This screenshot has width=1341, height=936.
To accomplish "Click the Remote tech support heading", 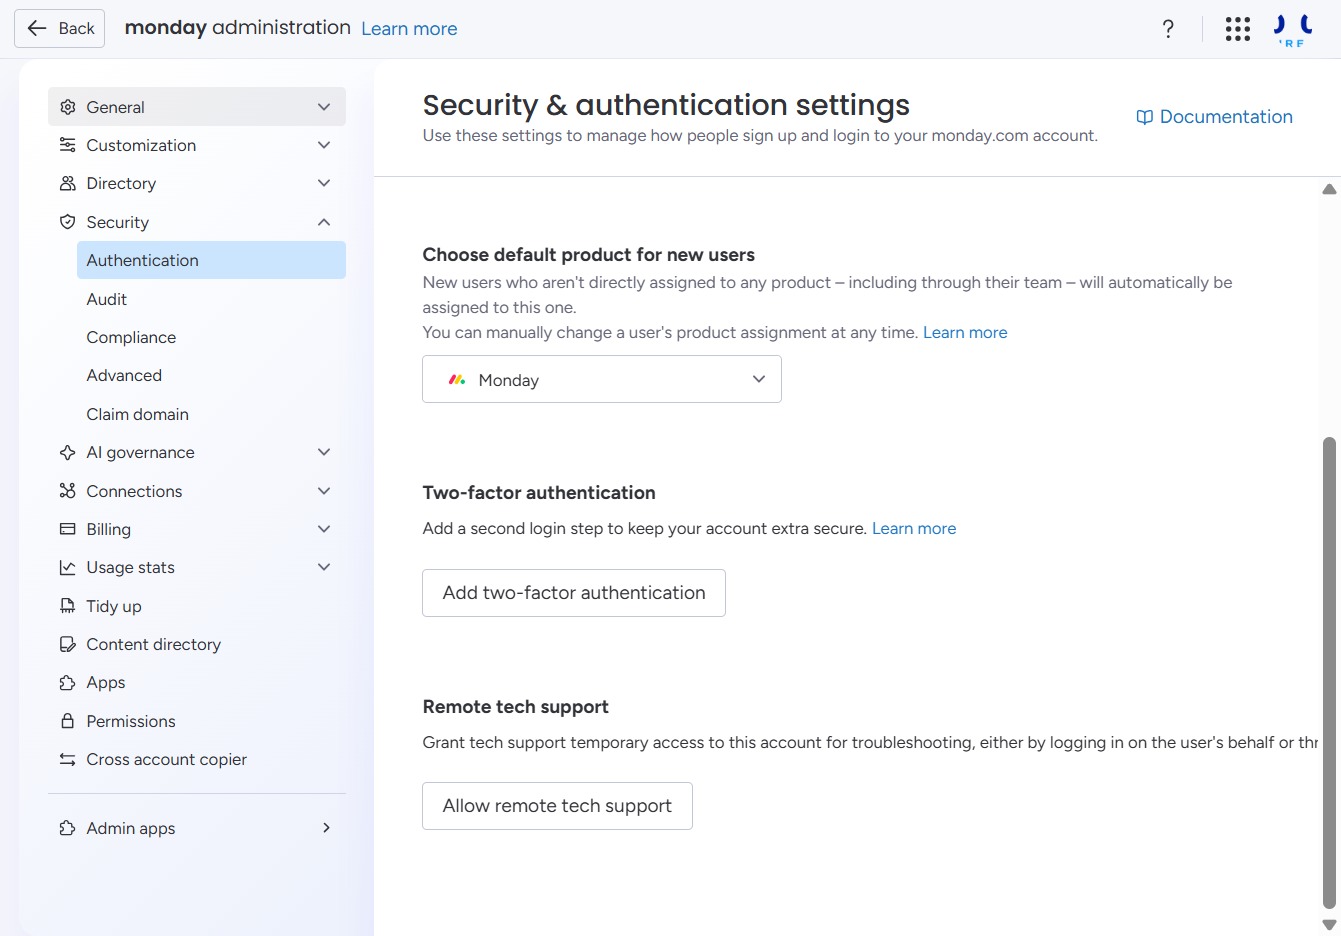I will pos(515,706).
